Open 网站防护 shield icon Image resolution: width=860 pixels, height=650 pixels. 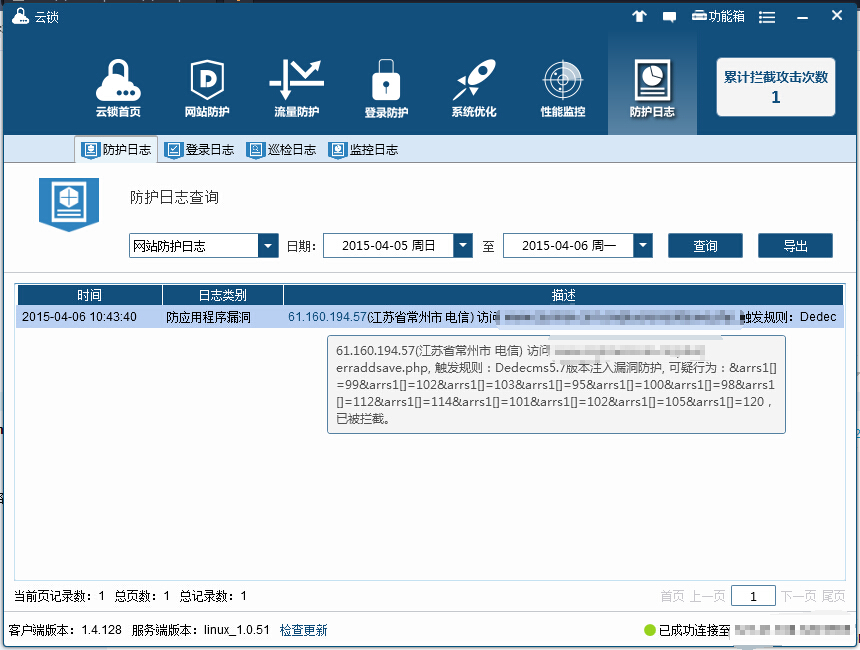207,88
